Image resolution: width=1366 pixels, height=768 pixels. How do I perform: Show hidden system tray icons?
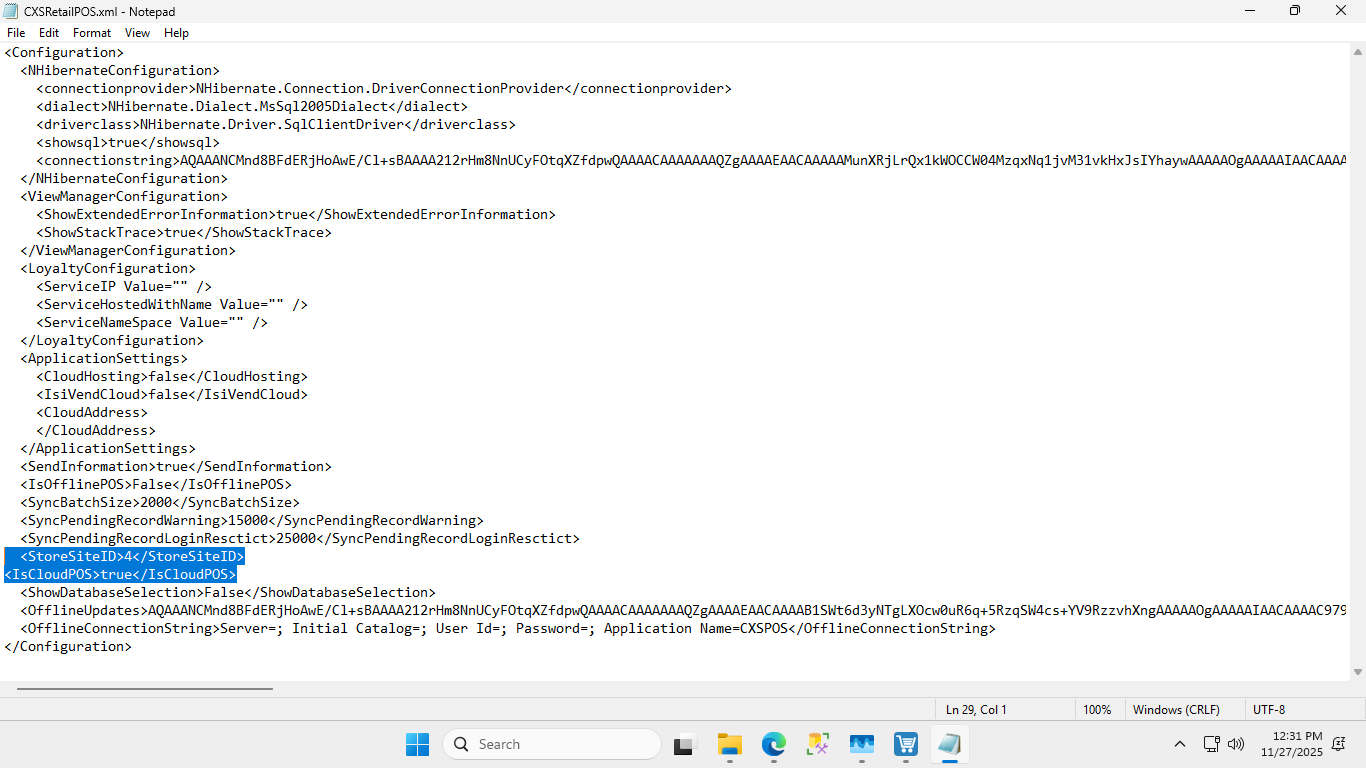click(x=1180, y=744)
